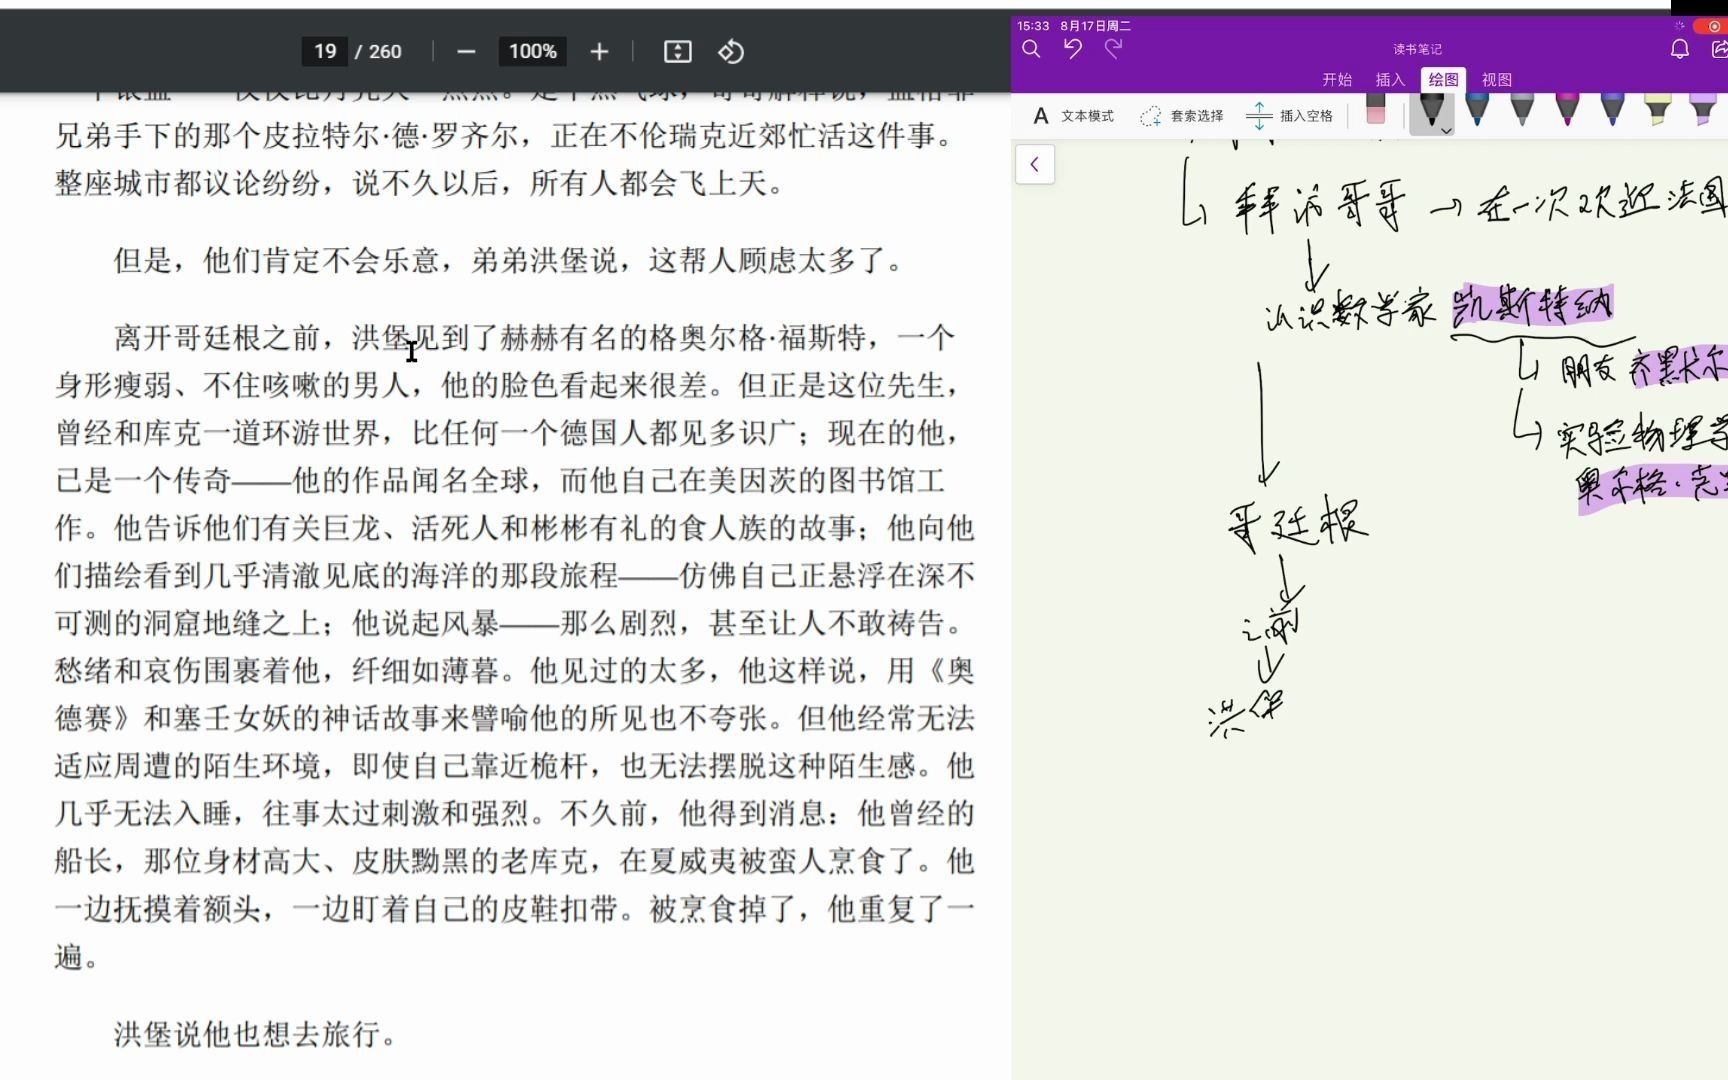Switch to the 开始 tab
The width and height of the screenshot is (1728, 1080).
tap(1337, 80)
